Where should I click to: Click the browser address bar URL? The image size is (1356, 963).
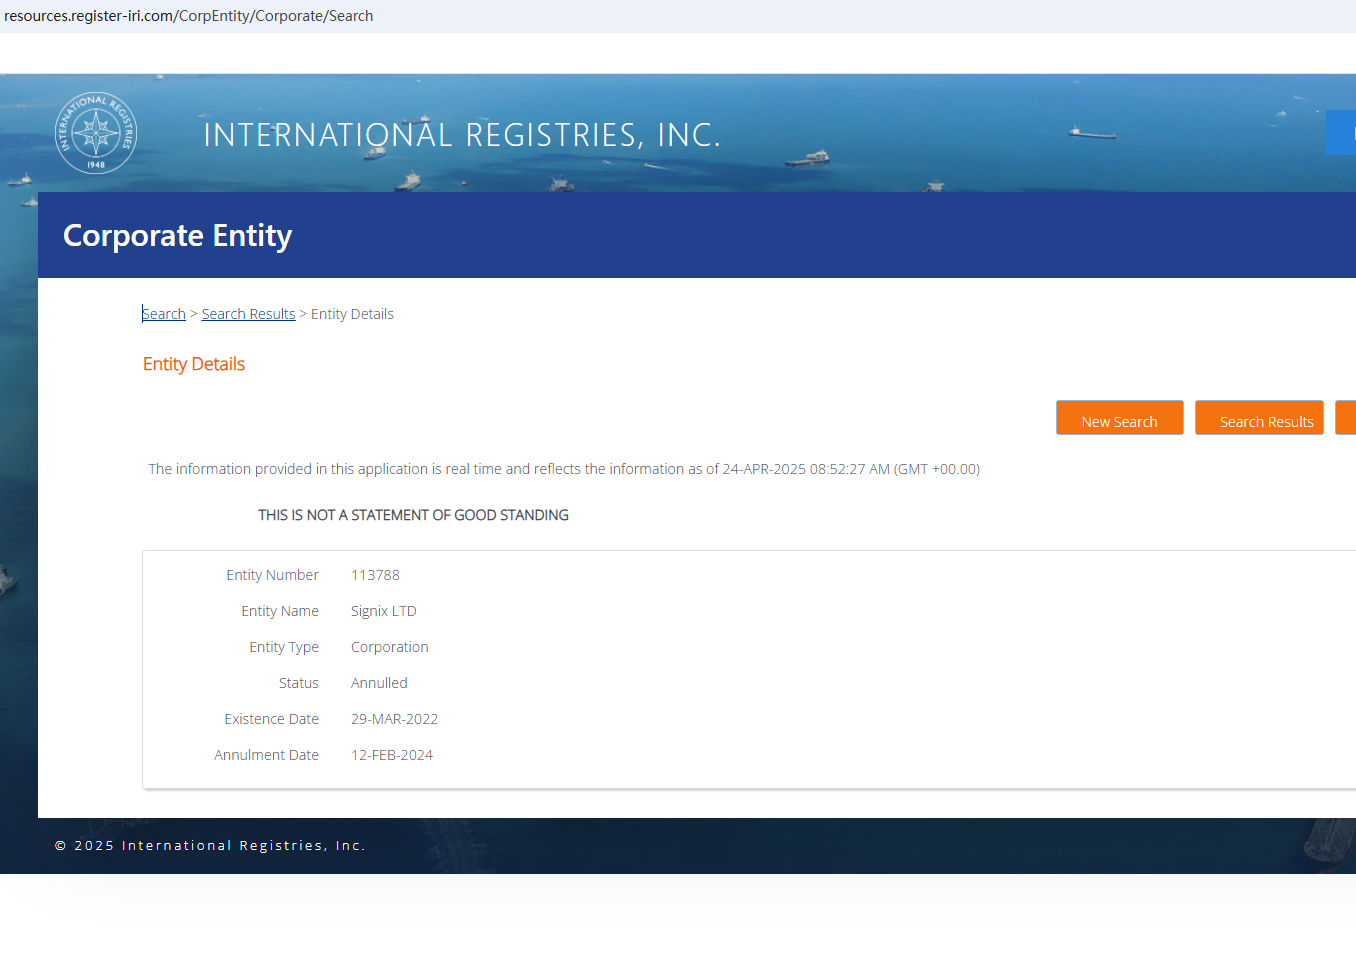pyautogui.click(x=189, y=16)
